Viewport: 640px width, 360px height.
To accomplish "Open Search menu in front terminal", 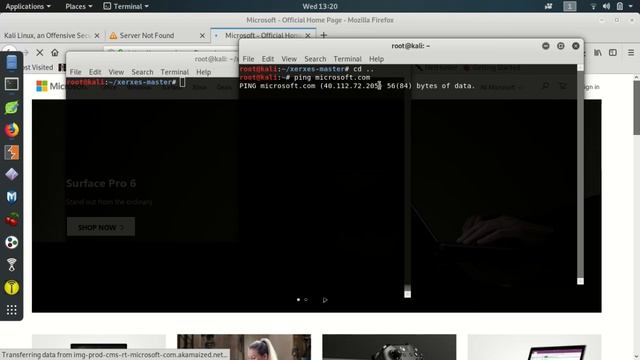I will [x=315, y=59].
